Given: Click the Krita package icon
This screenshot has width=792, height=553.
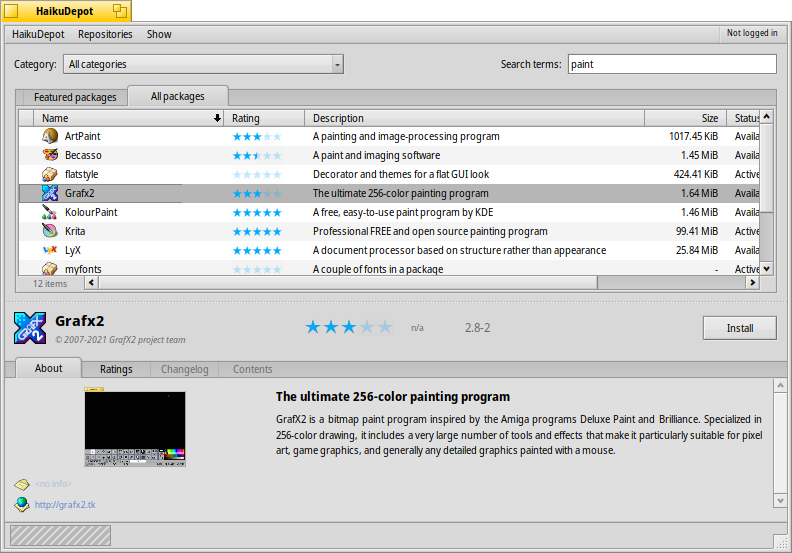Looking at the screenshot, I should coord(50,231).
